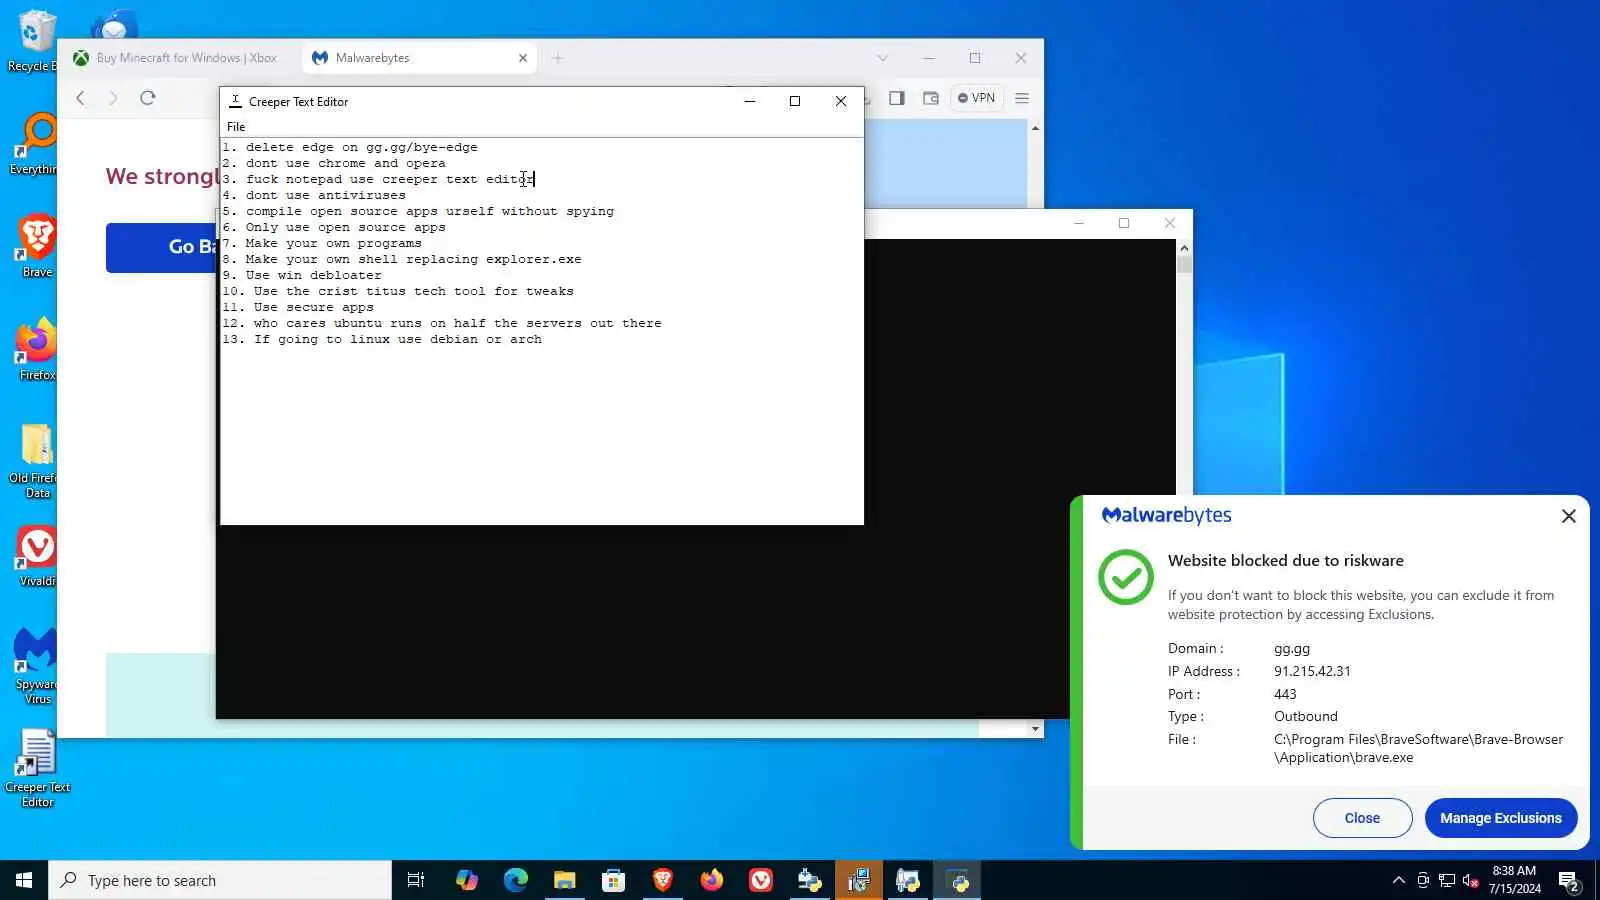Open the Malwarebytes desktop shortcut
The width and height of the screenshot is (1600, 900).
(36, 666)
